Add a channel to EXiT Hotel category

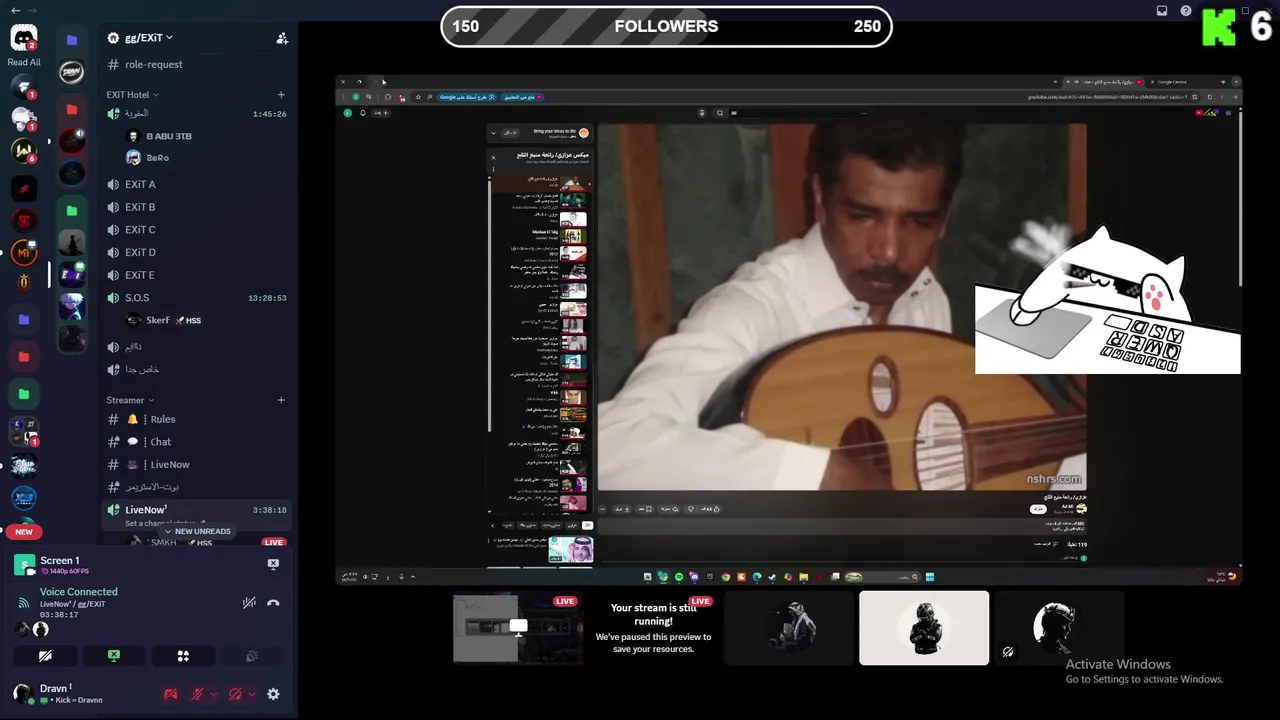click(x=281, y=95)
